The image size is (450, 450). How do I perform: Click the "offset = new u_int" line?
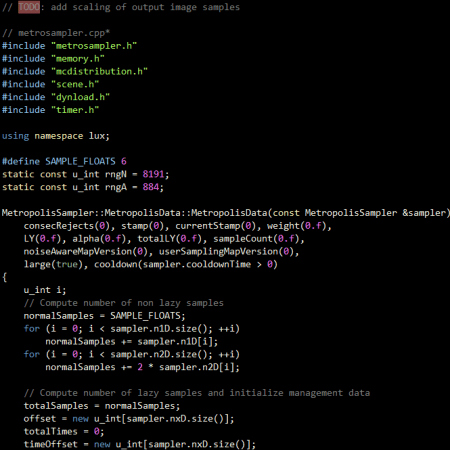pyautogui.click(x=129, y=419)
